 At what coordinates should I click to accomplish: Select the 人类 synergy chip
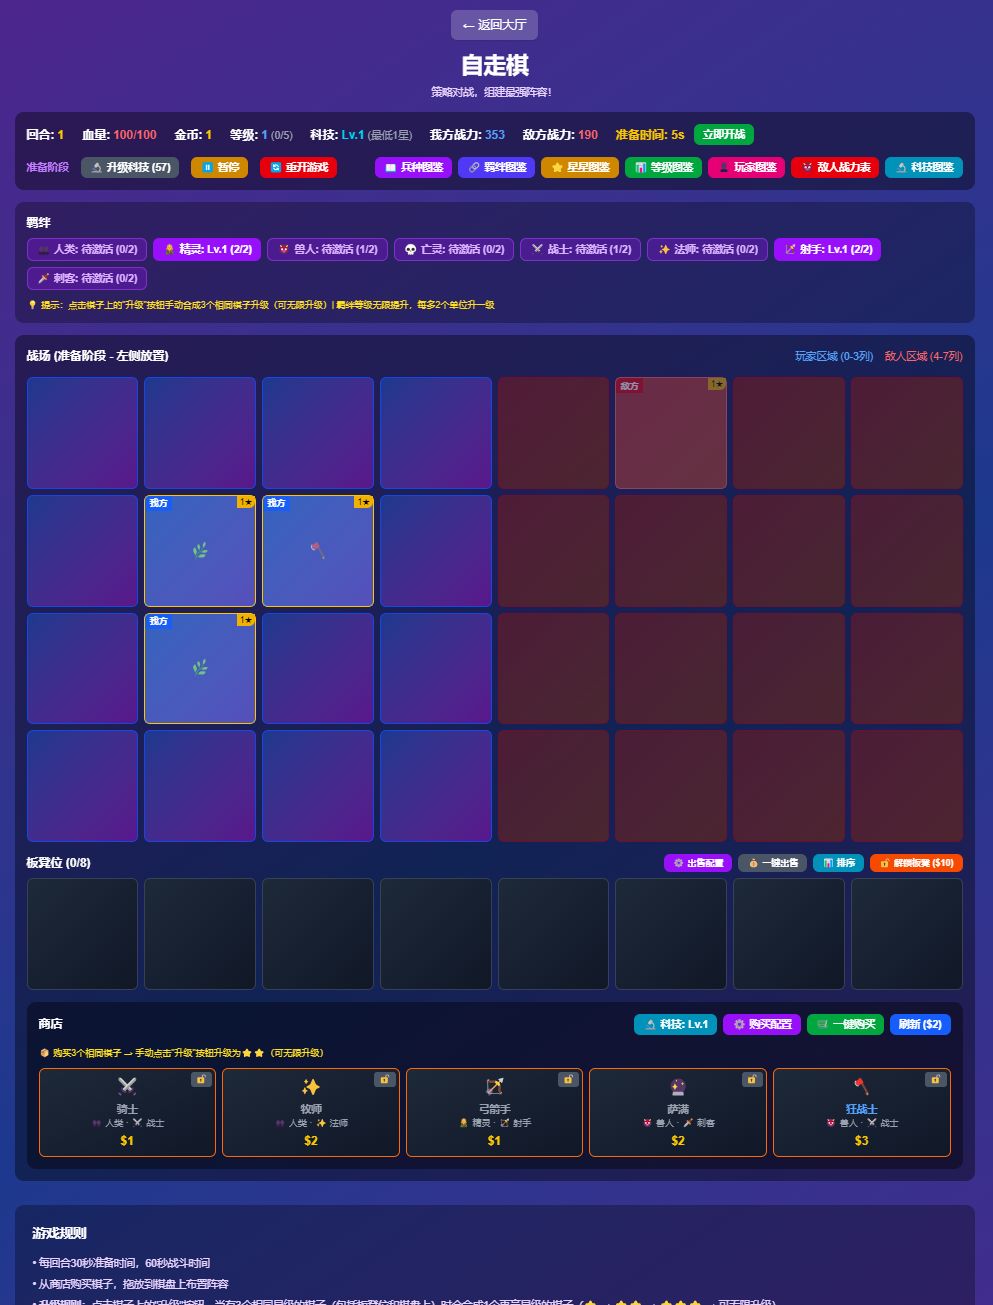click(87, 249)
